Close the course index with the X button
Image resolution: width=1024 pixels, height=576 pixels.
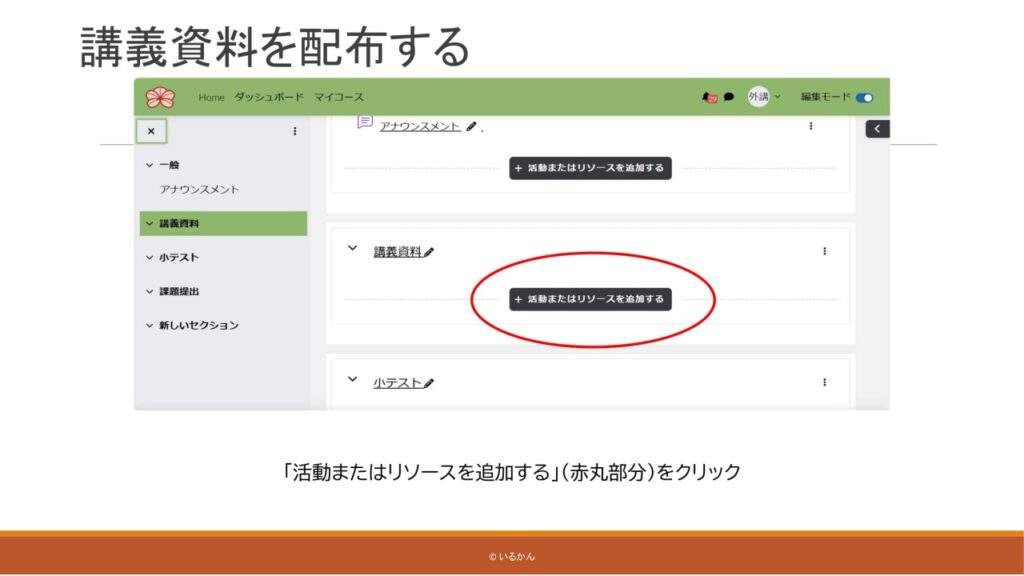pyautogui.click(x=151, y=131)
